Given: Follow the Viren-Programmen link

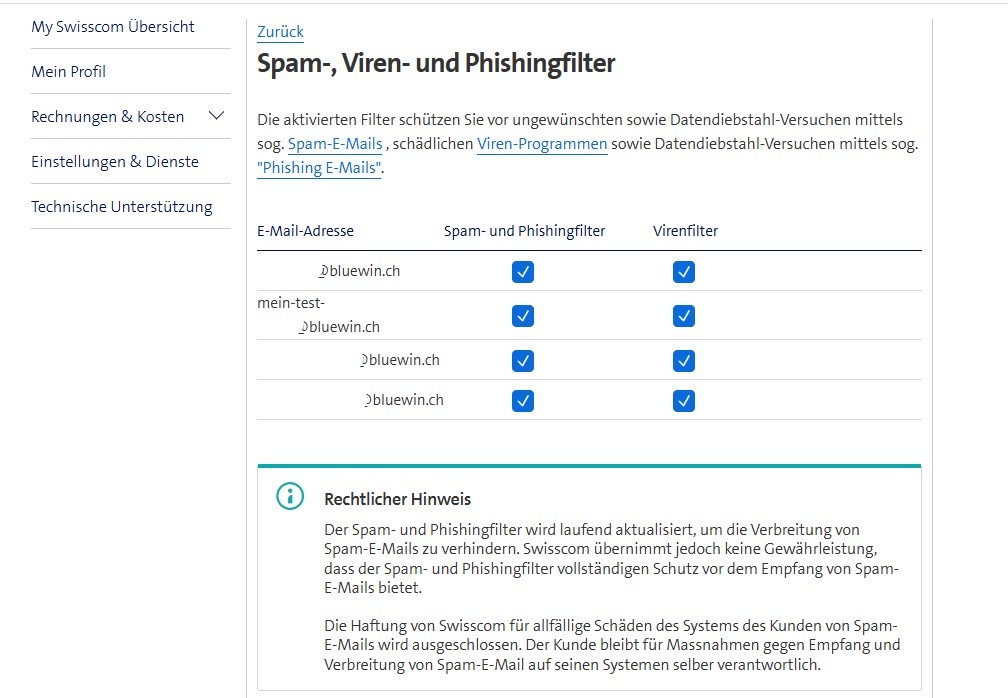Looking at the screenshot, I should click(542, 143).
